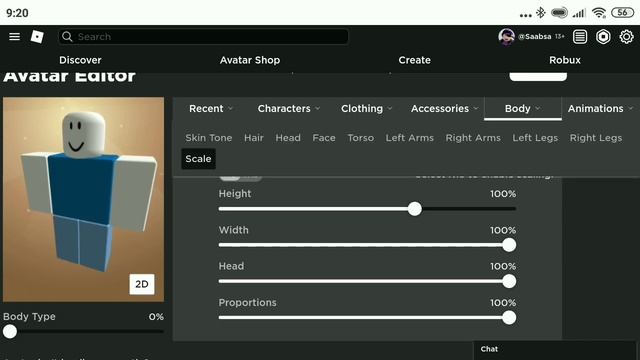Open the Robux hexagon icon

click(x=603, y=37)
